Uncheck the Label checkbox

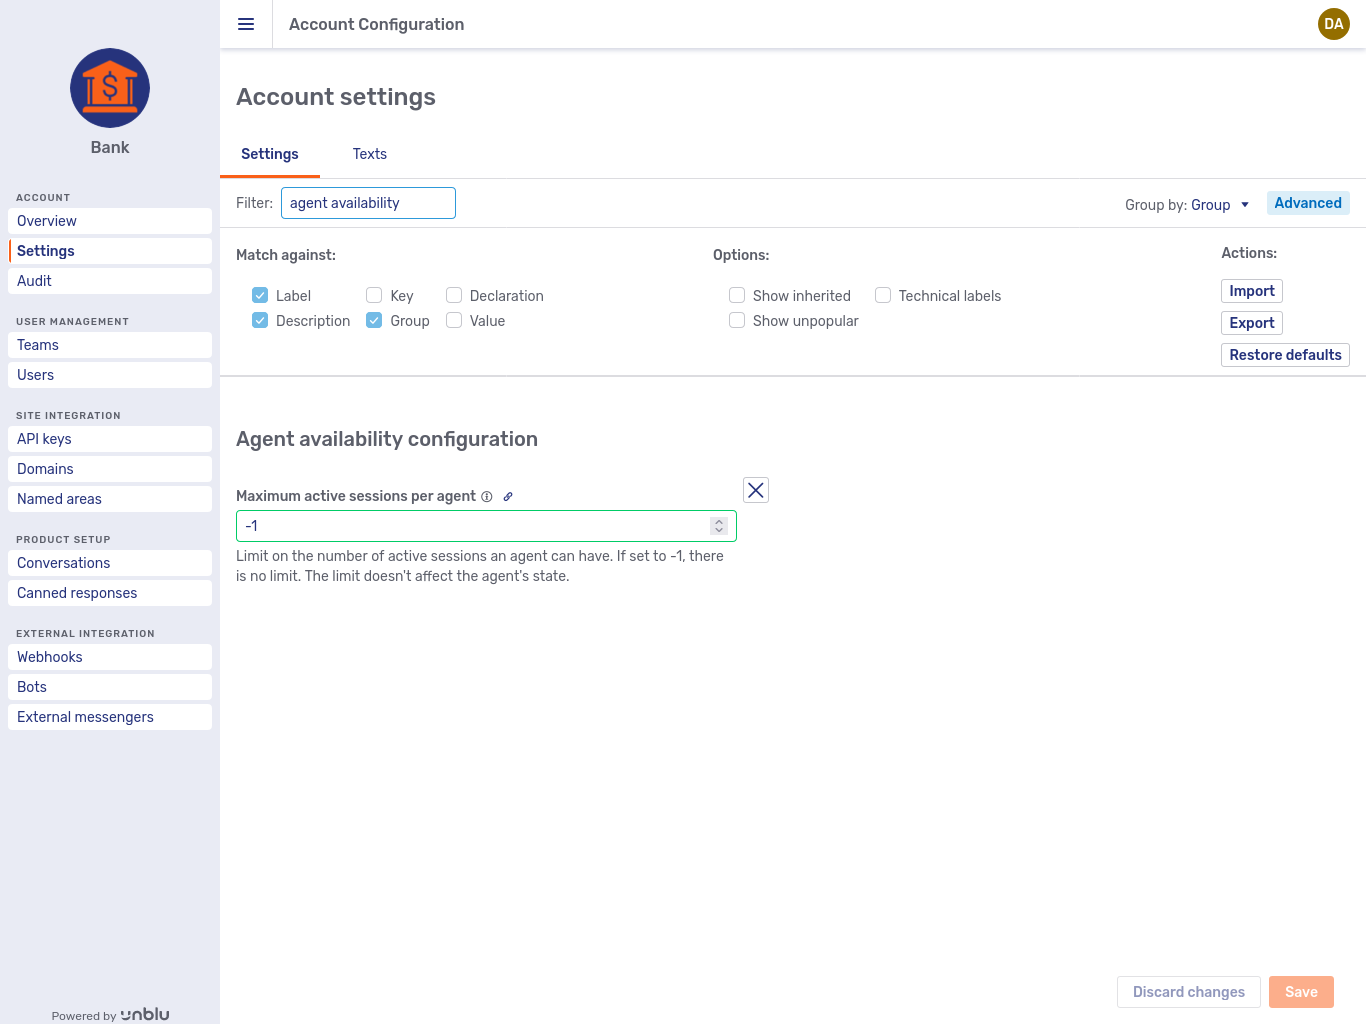[260, 295]
